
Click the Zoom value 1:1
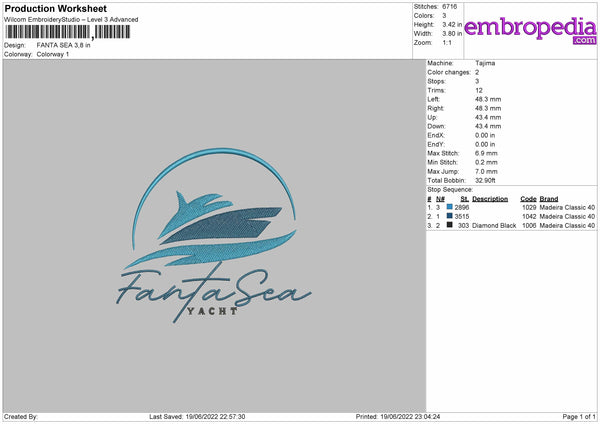pyautogui.click(x=447, y=43)
